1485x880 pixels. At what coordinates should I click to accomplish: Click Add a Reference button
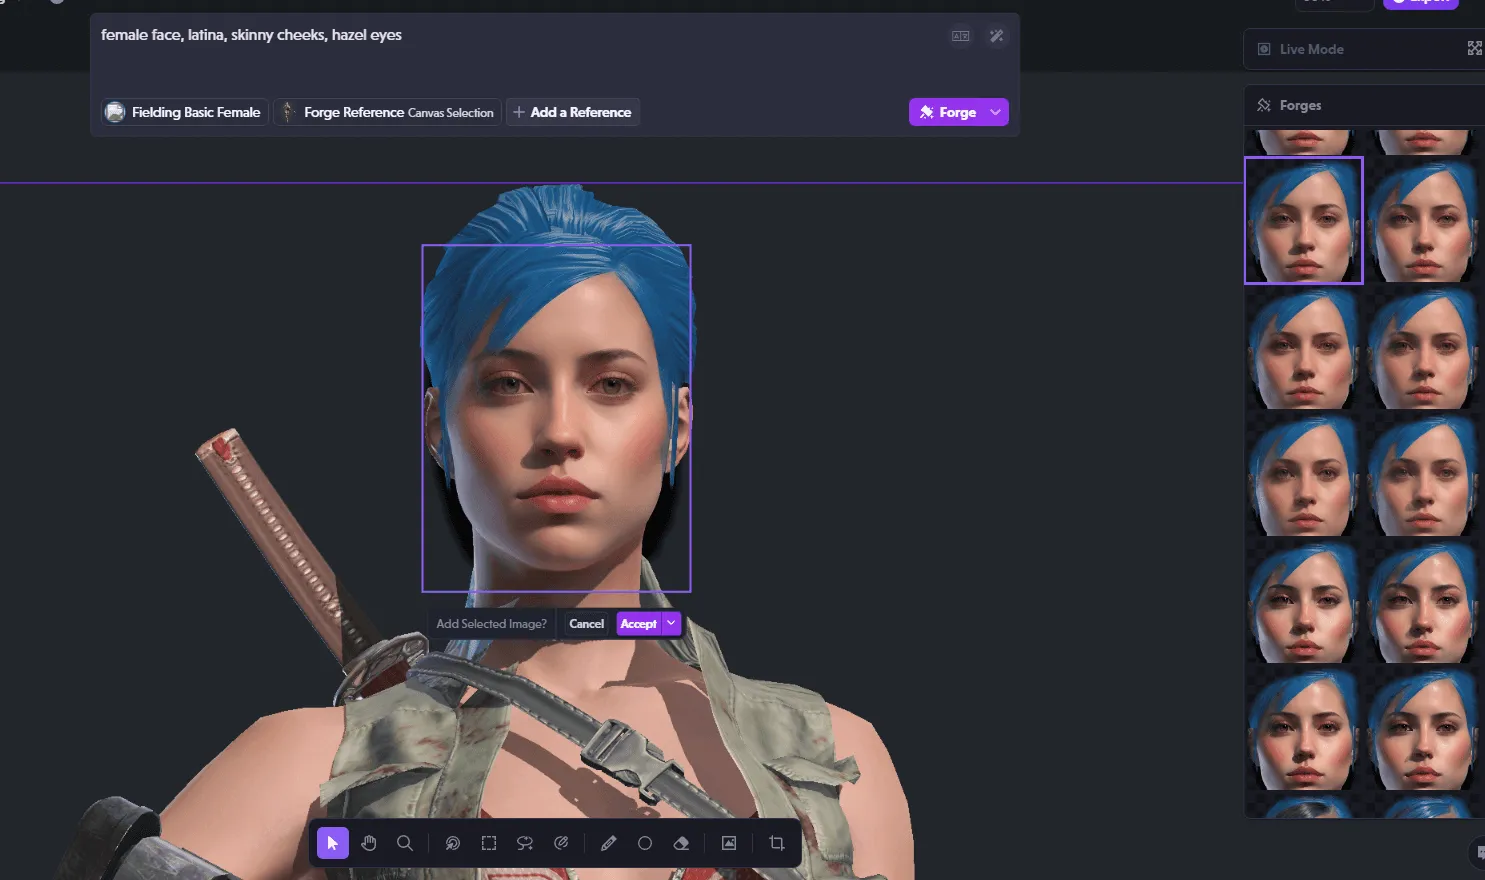[572, 112]
